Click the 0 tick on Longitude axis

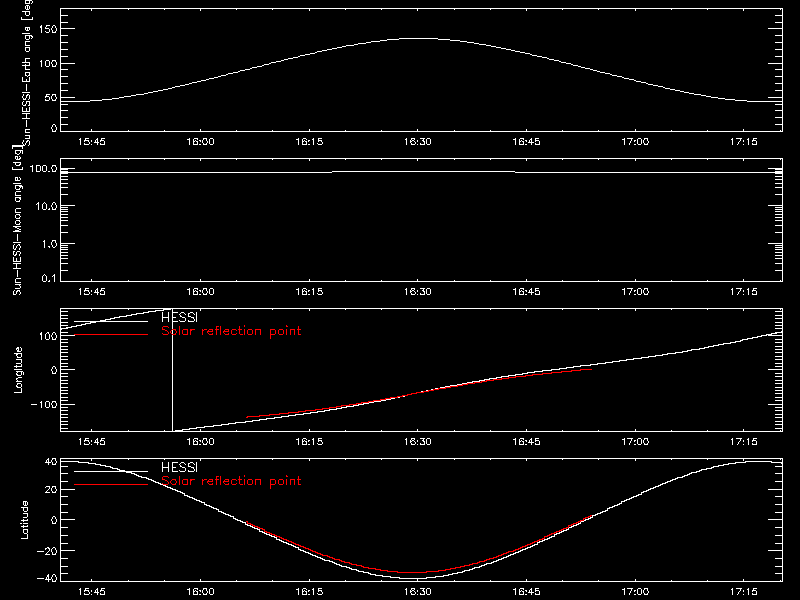[54, 370]
